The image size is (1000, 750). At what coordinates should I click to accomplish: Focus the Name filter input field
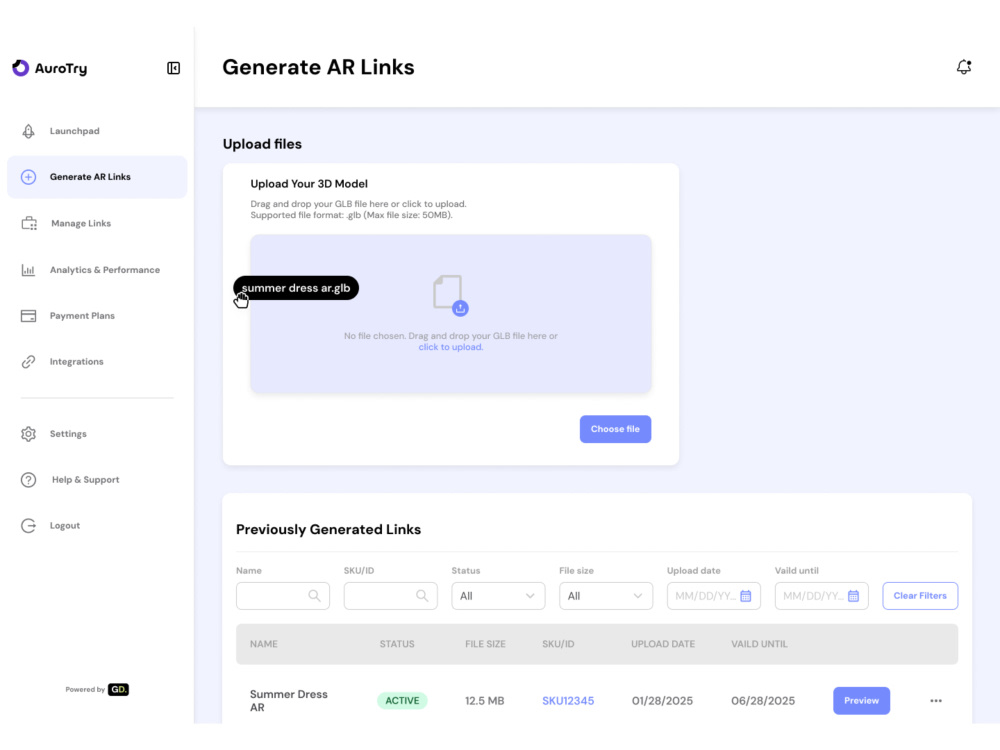click(283, 596)
